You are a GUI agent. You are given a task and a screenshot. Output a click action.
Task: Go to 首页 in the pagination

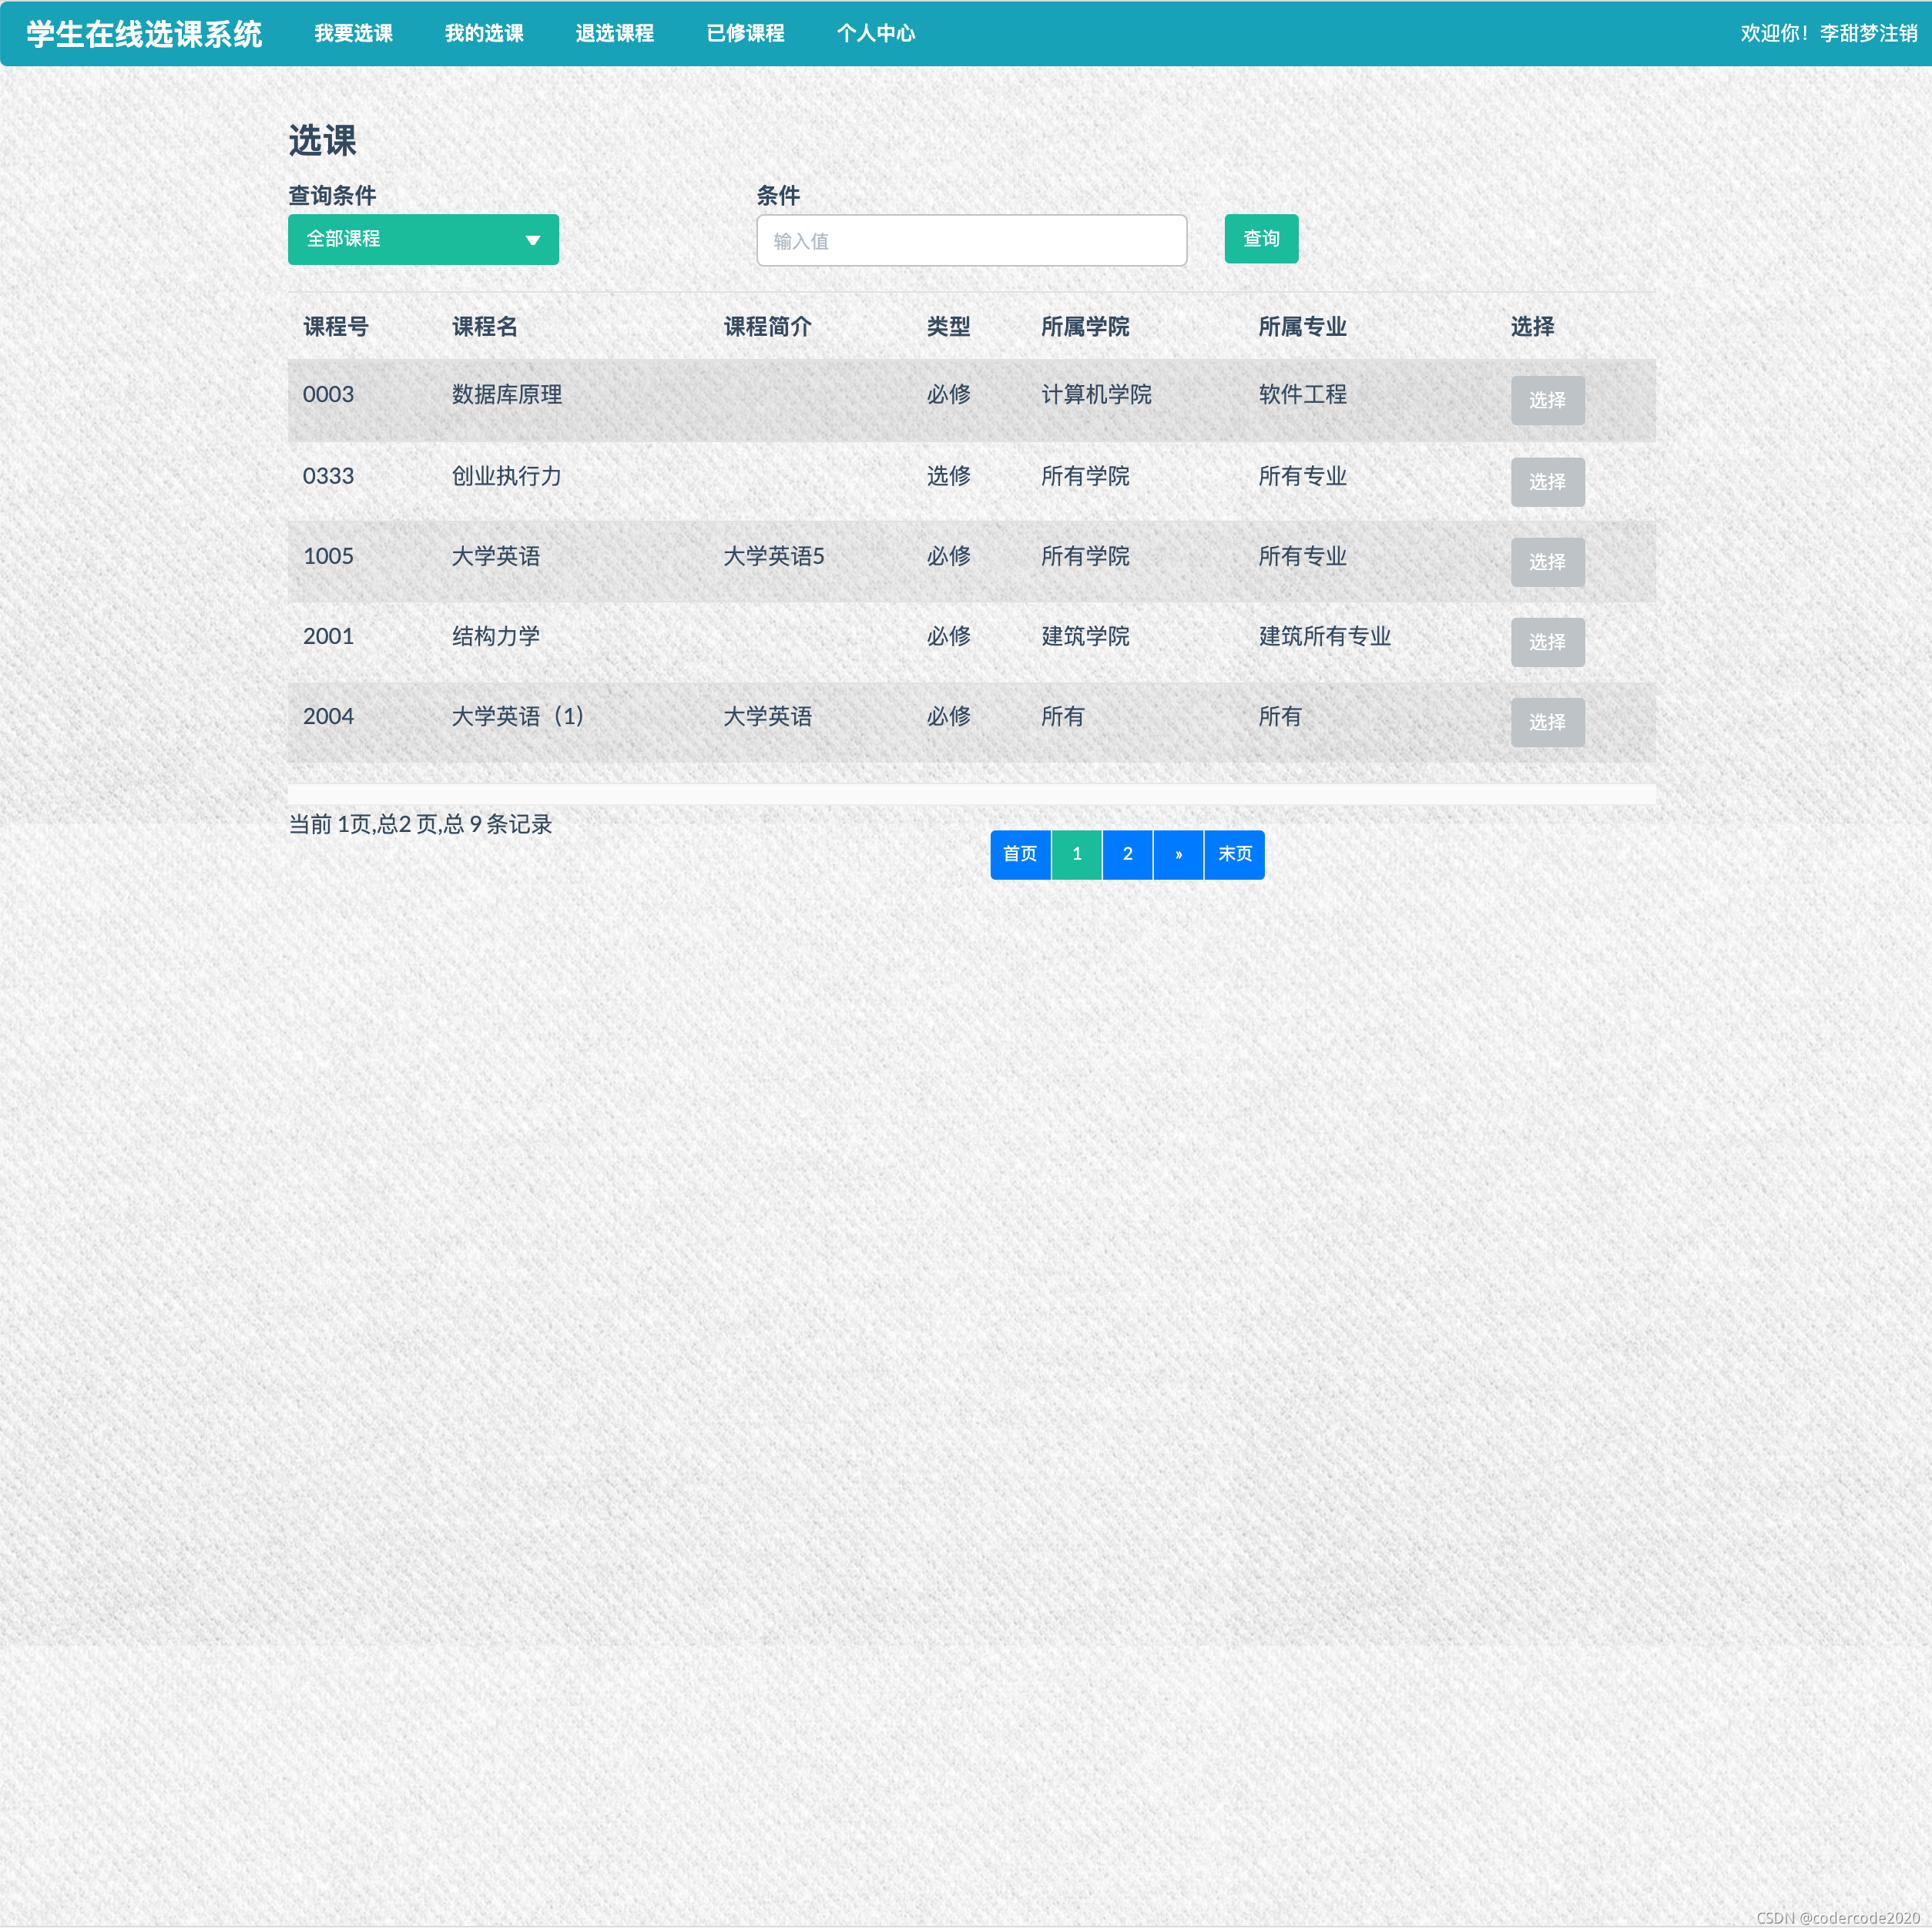tap(1020, 854)
